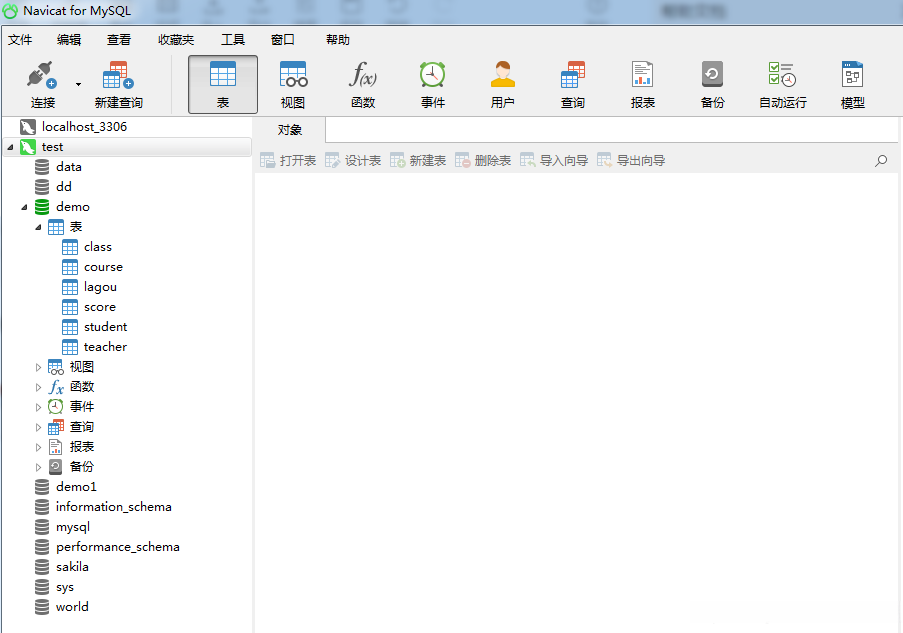Screen dimensions: 903x633
Task: Open the 工具 tools menu
Action: 233,40
